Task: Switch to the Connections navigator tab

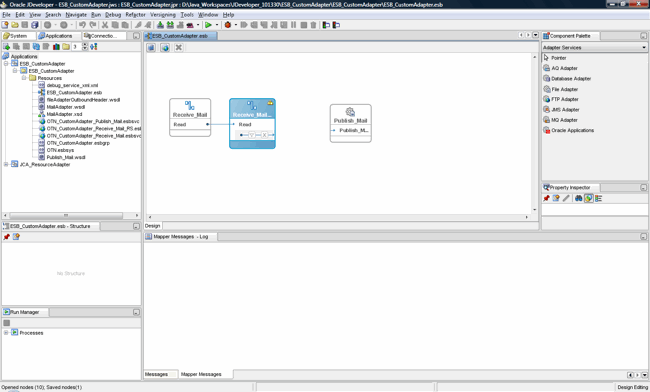Action: click(104, 36)
